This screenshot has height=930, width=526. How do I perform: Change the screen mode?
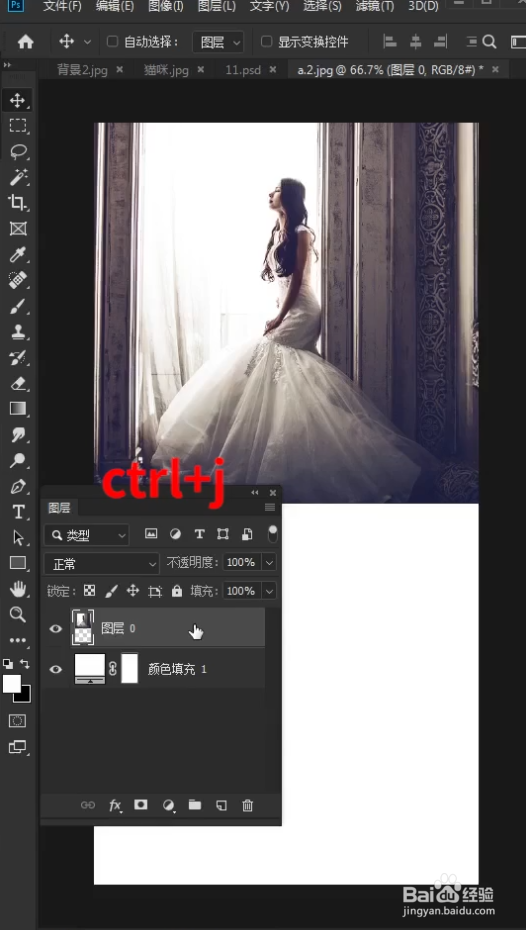(x=17, y=747)
